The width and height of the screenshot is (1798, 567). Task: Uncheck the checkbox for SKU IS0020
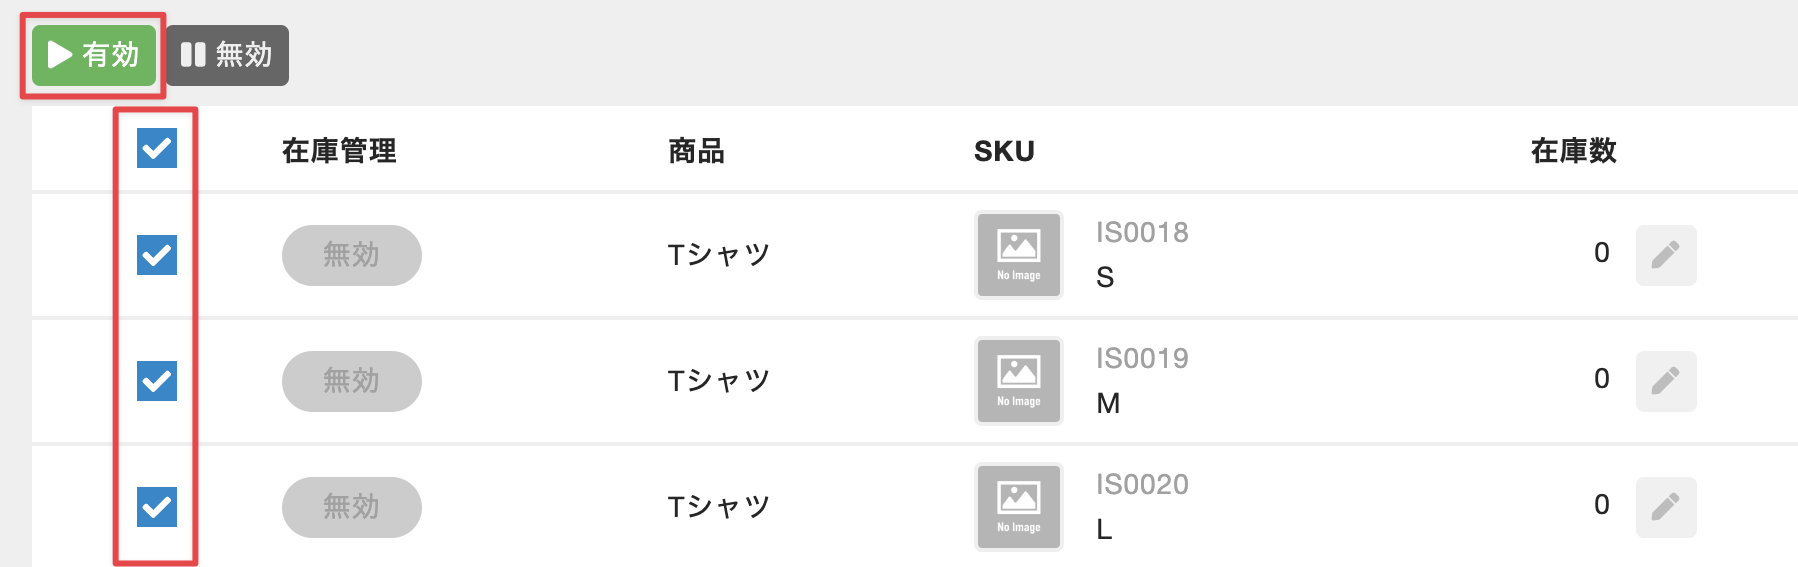point(157,507)
